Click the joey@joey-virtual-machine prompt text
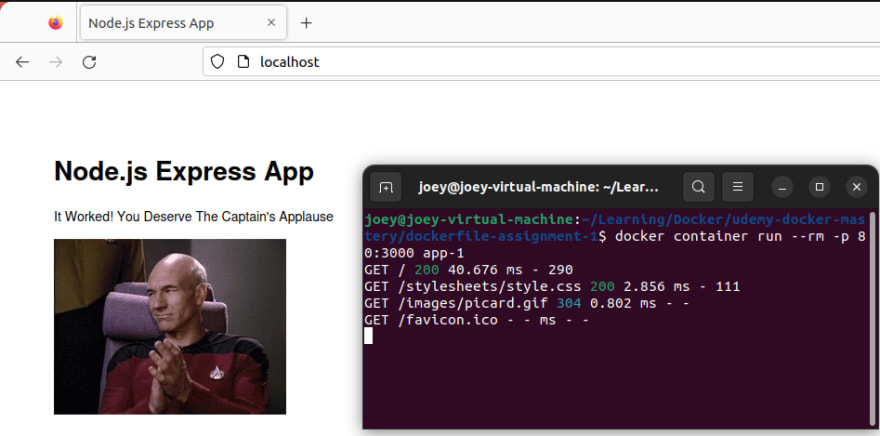Image resolution: width=880 pixels, height=436 pixels. pos(469,219)
